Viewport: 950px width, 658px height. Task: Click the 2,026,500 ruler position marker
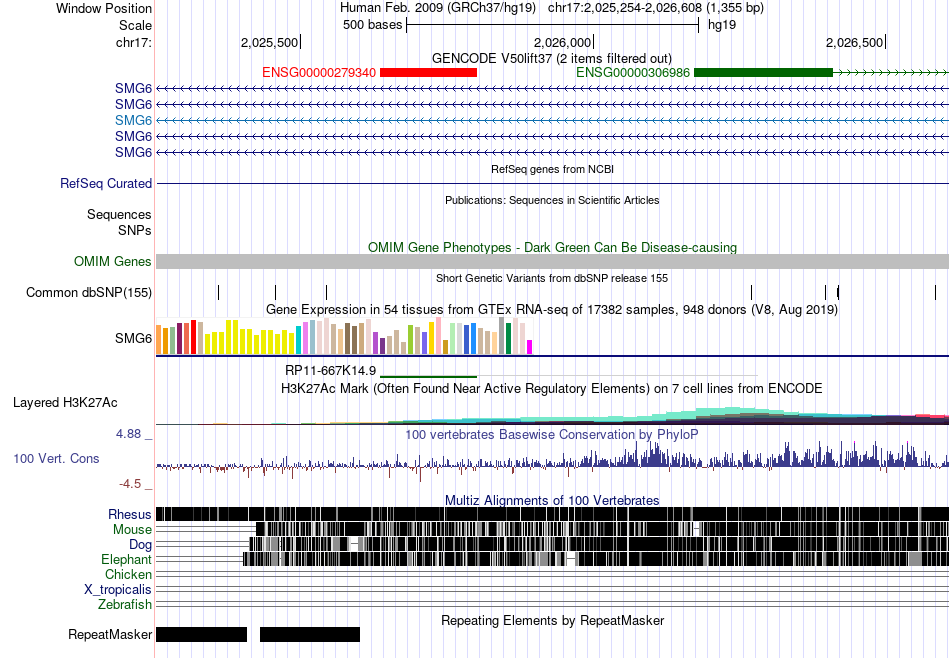tap(855, 42)
